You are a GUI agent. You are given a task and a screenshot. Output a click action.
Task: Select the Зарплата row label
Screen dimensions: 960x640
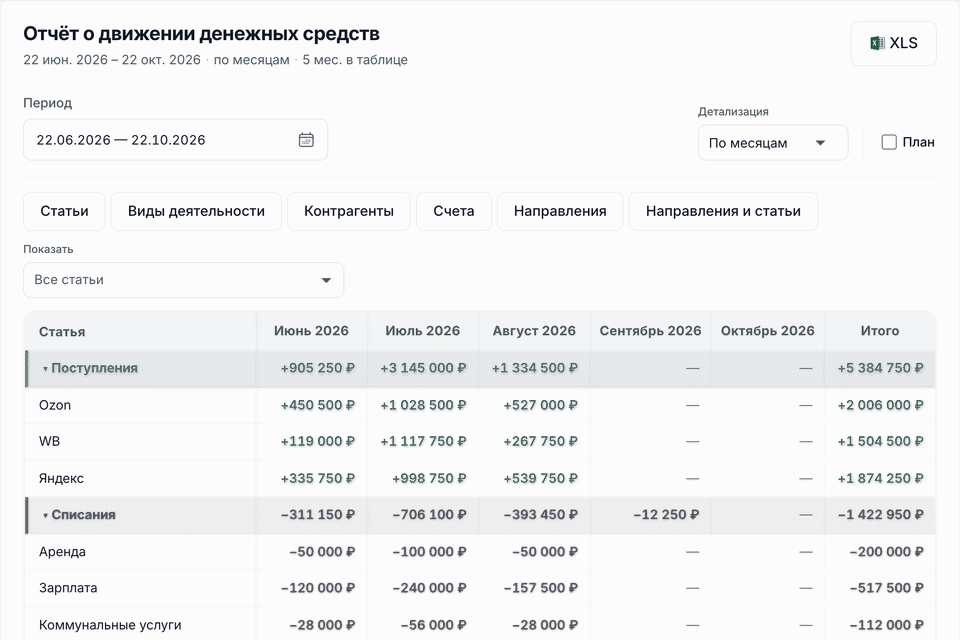[68, 588]
